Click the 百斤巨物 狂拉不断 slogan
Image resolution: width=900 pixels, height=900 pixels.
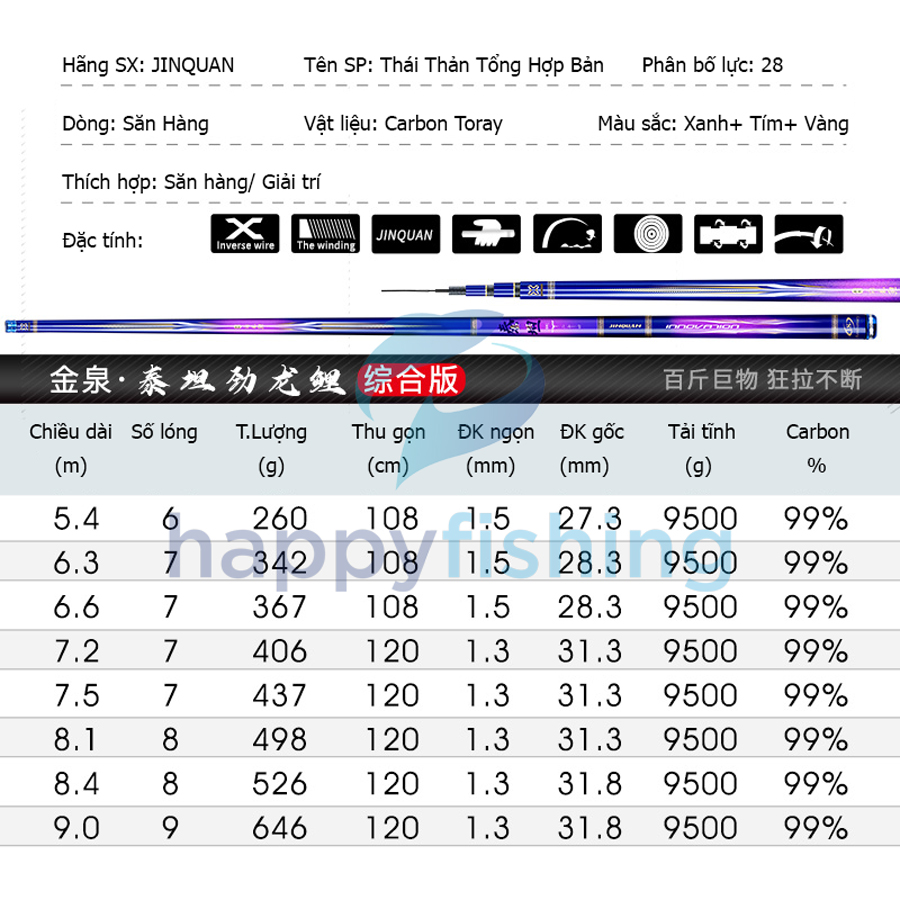coord(763,379)
